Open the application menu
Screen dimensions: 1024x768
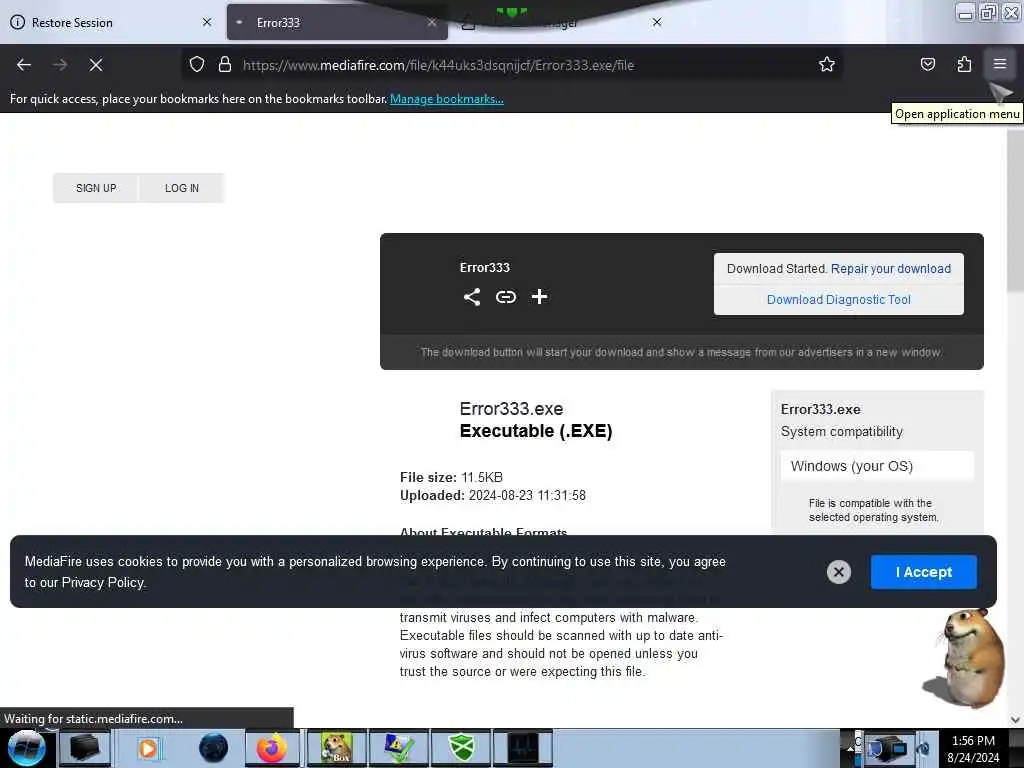[x=999, y=64]
